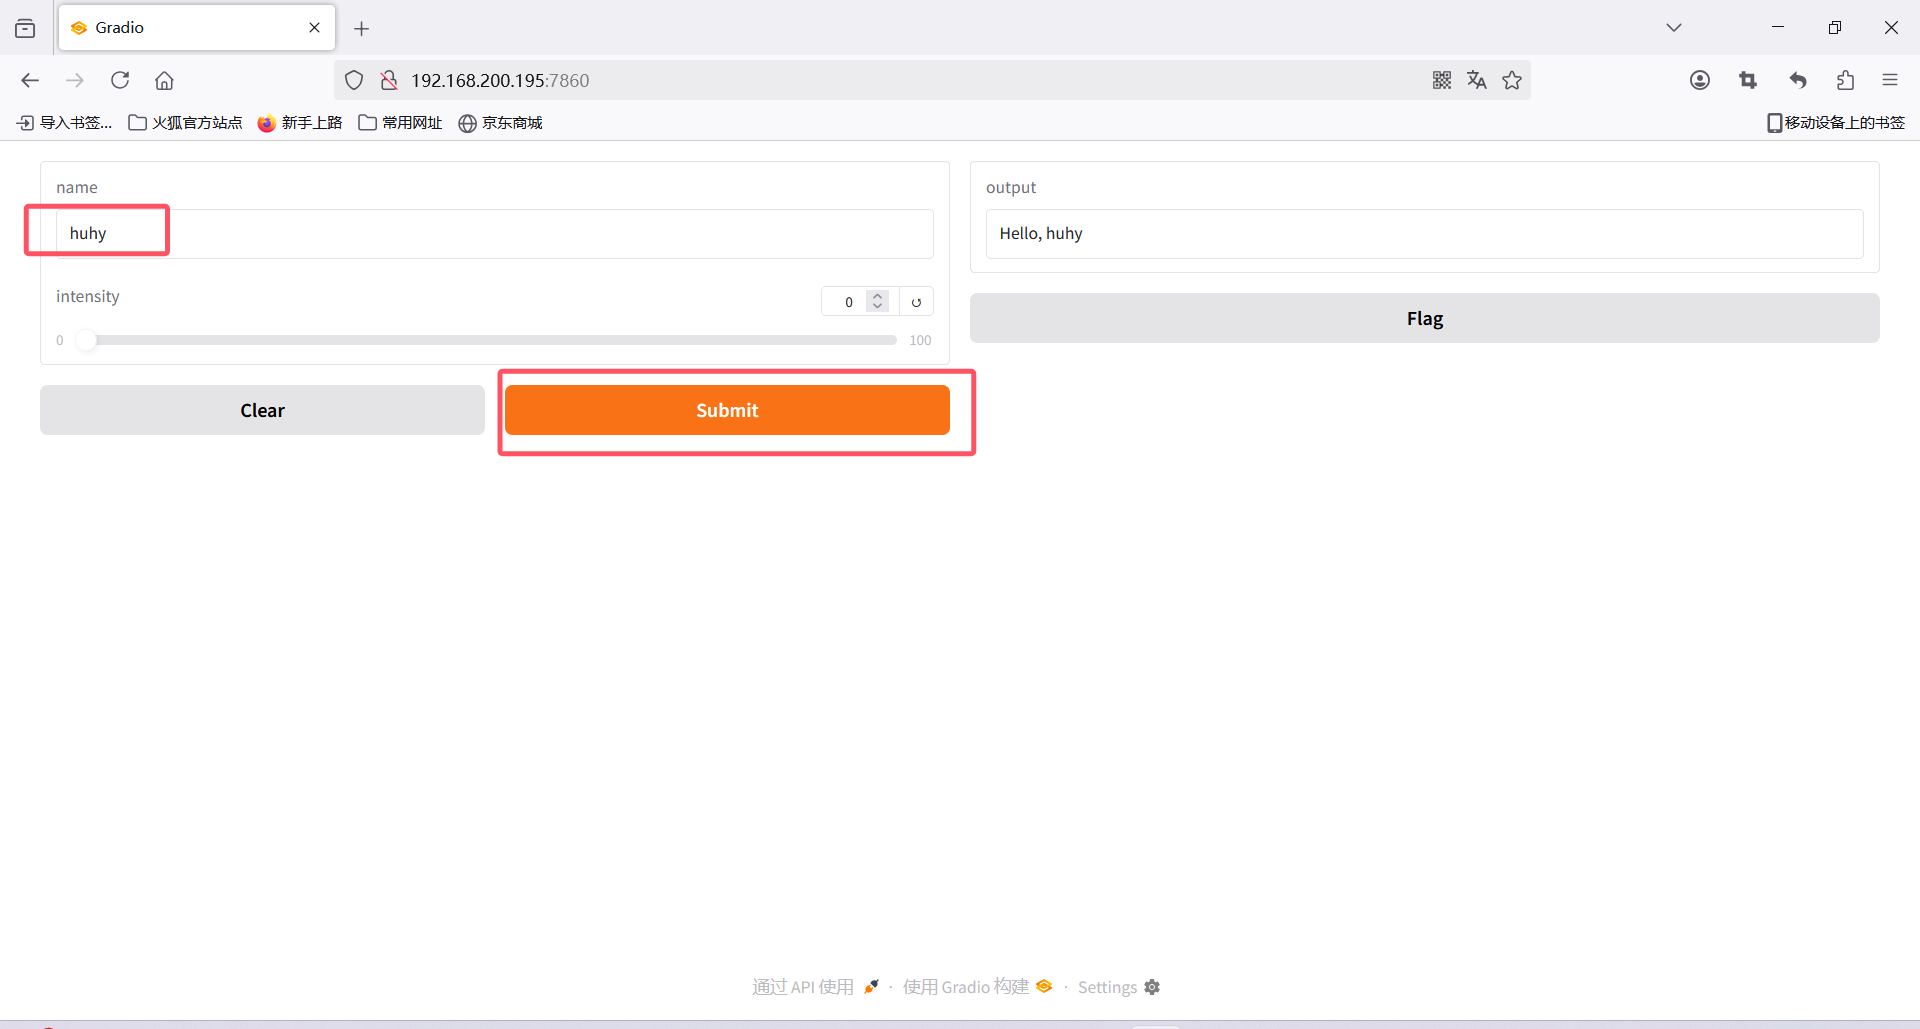Minimize the browser window

[x=1778, y=27]
